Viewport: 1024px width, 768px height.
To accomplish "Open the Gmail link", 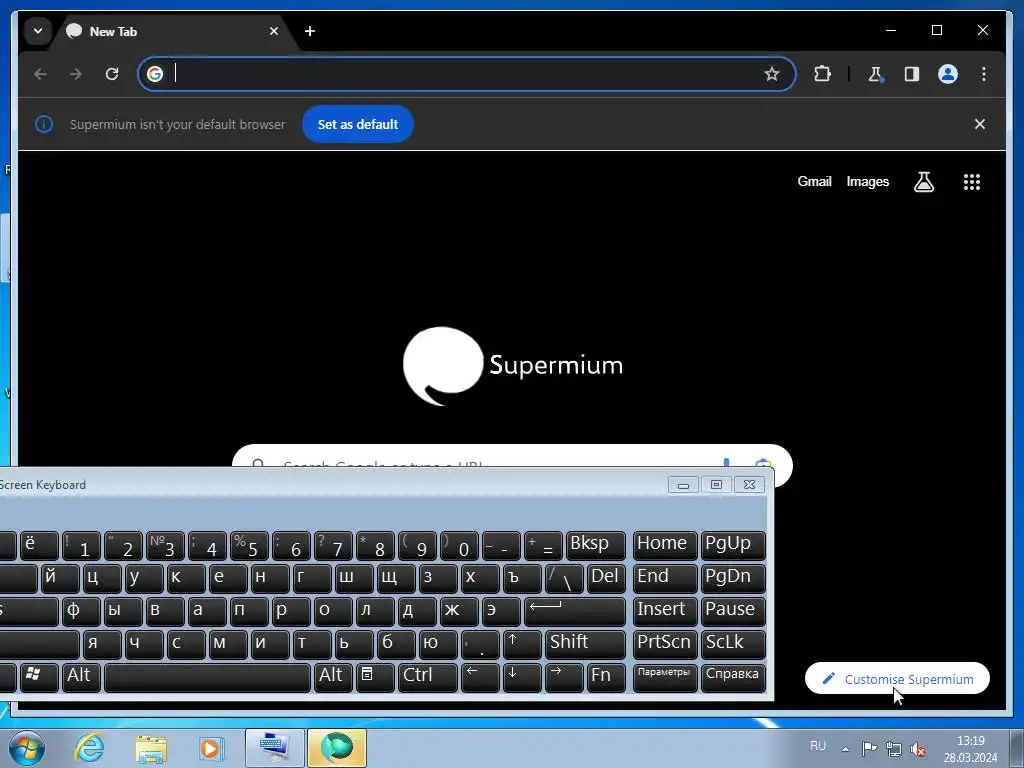I will pyautogui.click(x=814, y=182).
